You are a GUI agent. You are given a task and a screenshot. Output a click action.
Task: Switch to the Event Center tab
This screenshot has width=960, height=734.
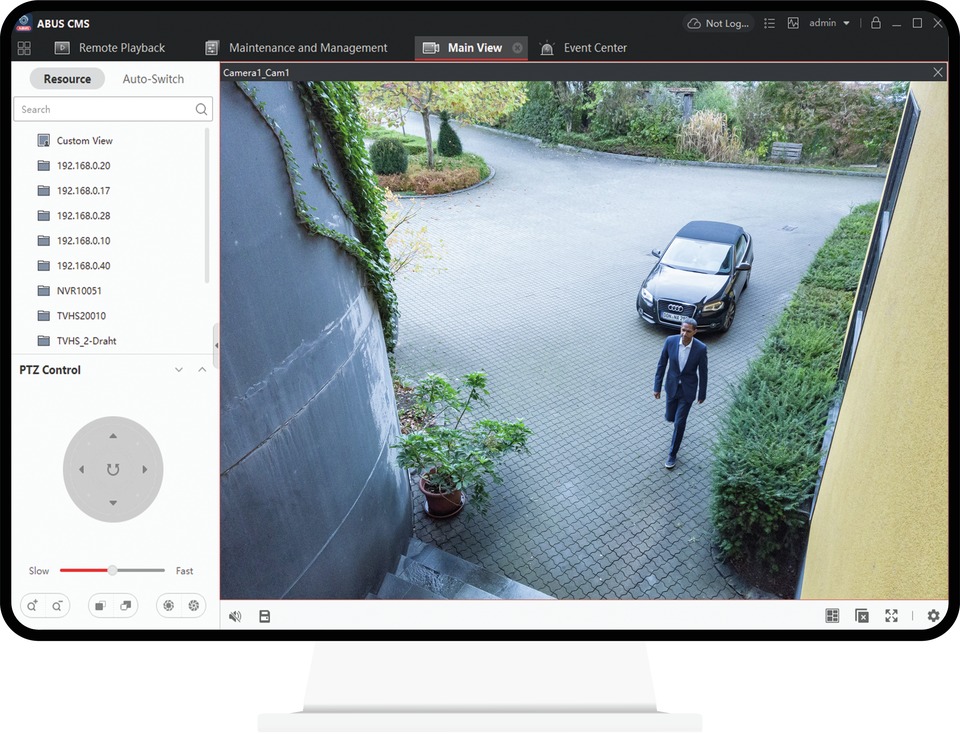tap(595, 48)
